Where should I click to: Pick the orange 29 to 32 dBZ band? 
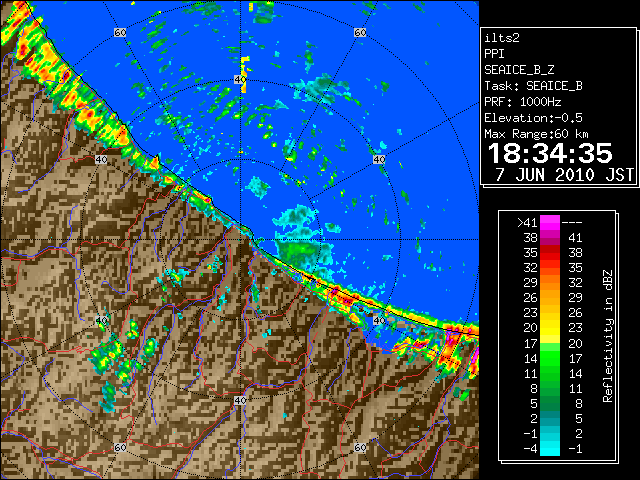[x=550, y=283]
